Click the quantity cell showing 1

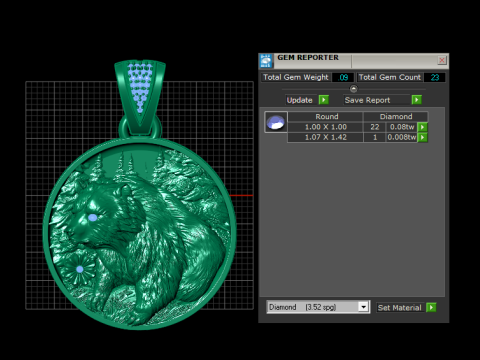pos(375,137)
